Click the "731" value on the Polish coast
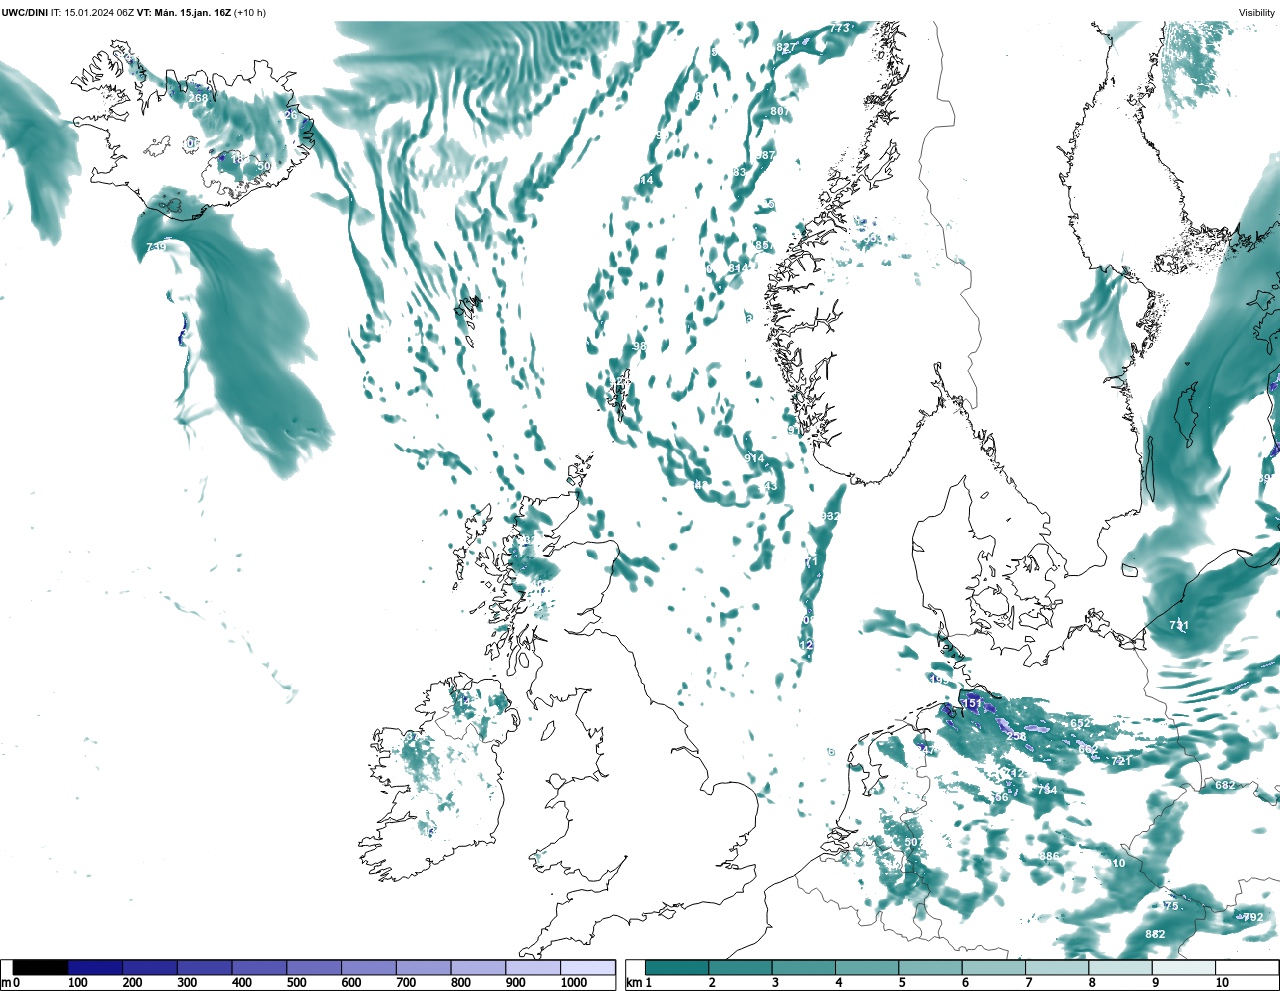Image resolution: width=1280 pixels, height=991 pixels. pyautogui.click(x=1180, y=626)
